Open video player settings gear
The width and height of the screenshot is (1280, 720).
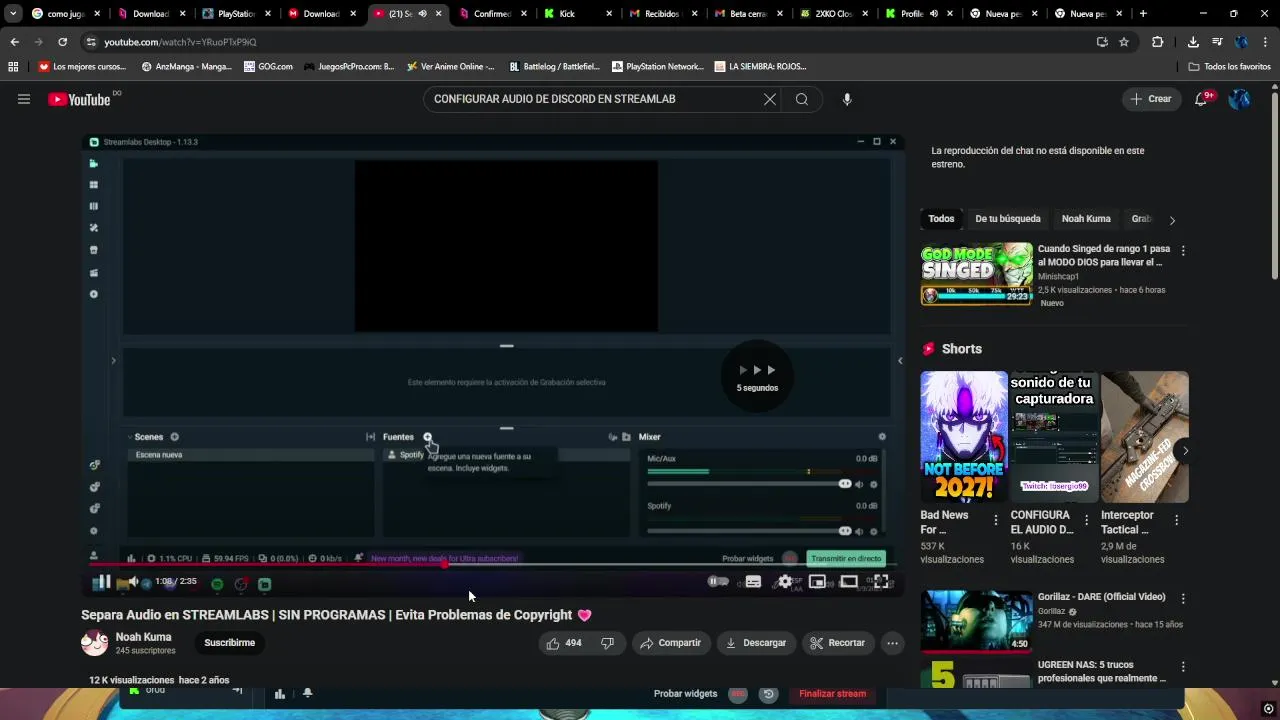coord(785,582)
